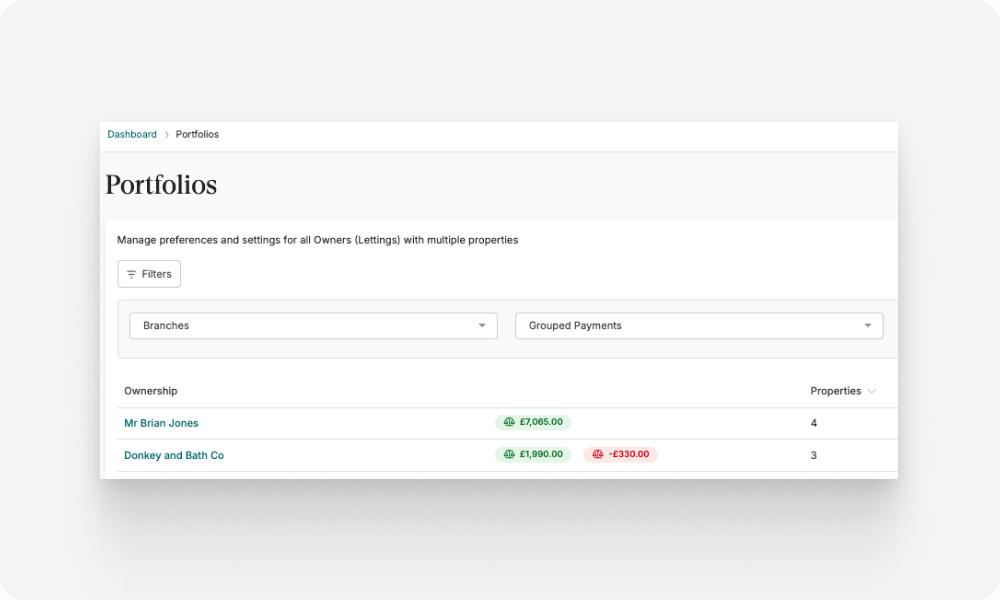Click the -£330.00 negative balance badge

coord(620,454)
